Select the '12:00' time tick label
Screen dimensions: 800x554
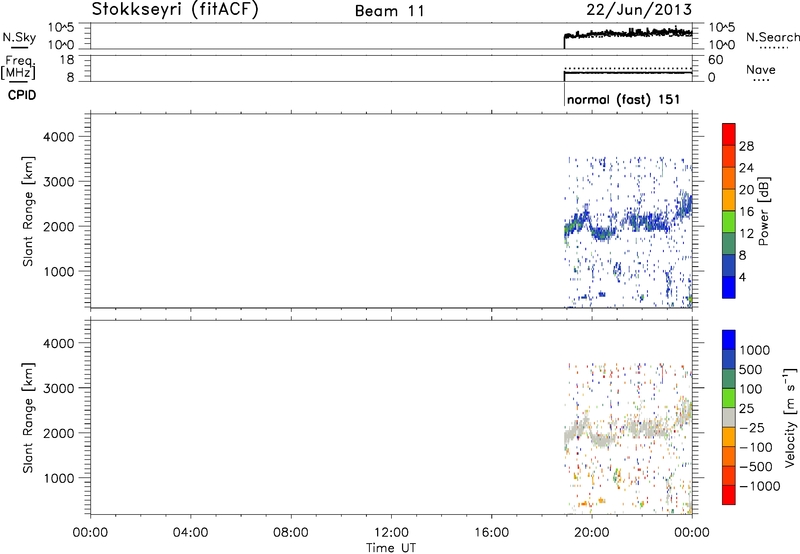pos(391,533)
